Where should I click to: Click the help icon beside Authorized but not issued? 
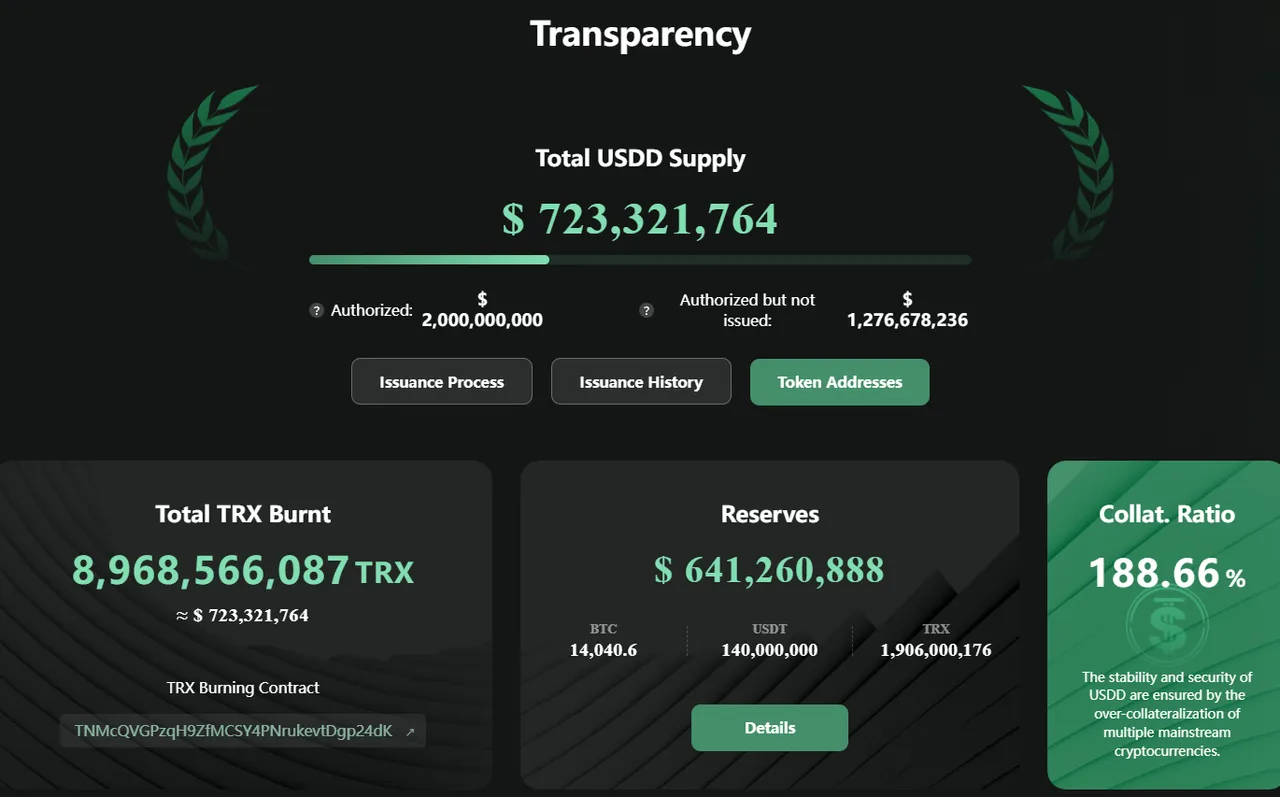click(x=646, y=310)
